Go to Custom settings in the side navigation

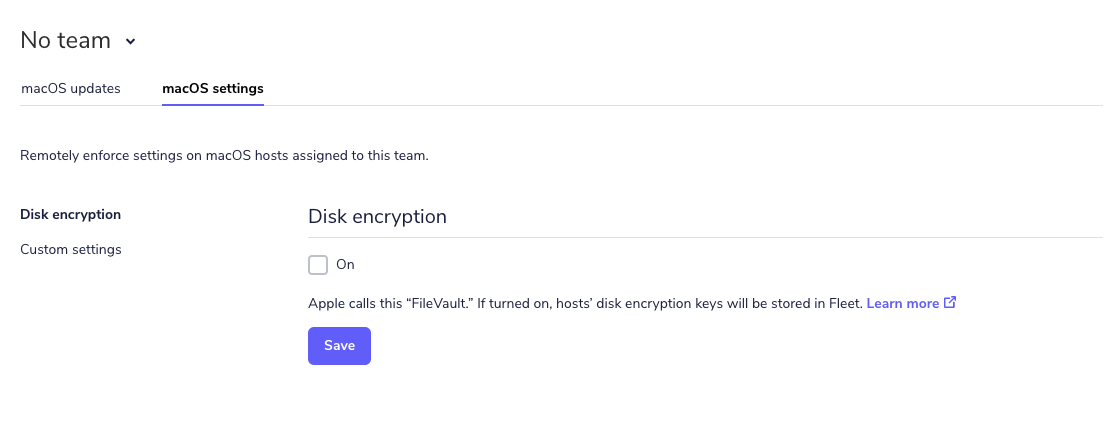click(71, 249)
